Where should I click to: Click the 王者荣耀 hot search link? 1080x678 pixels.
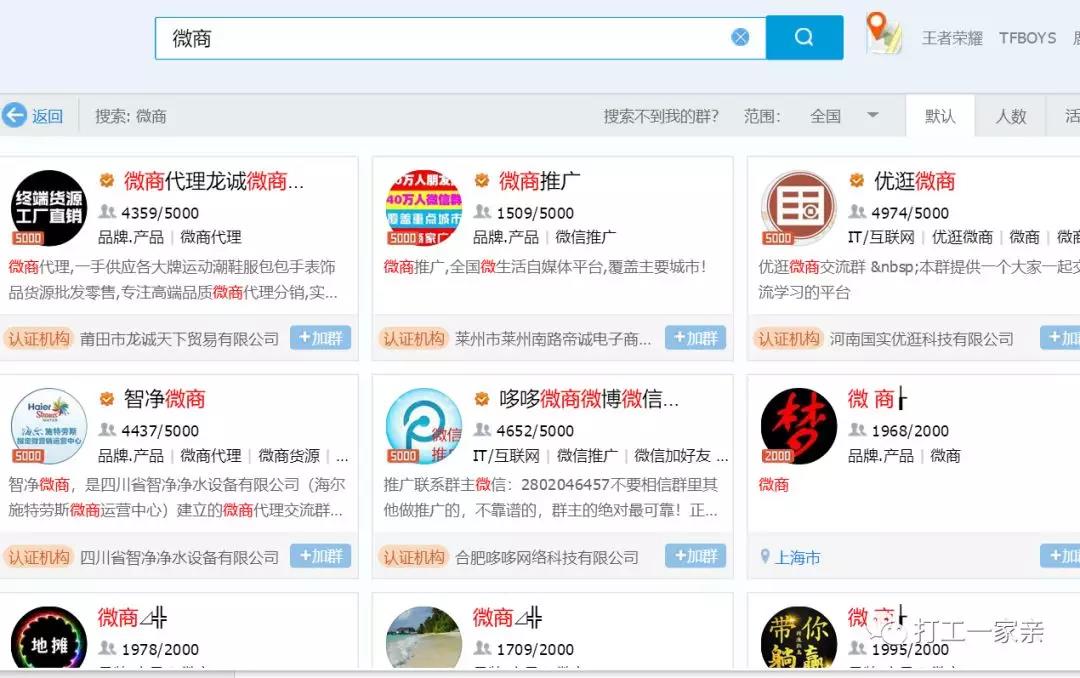coord(951,38)
